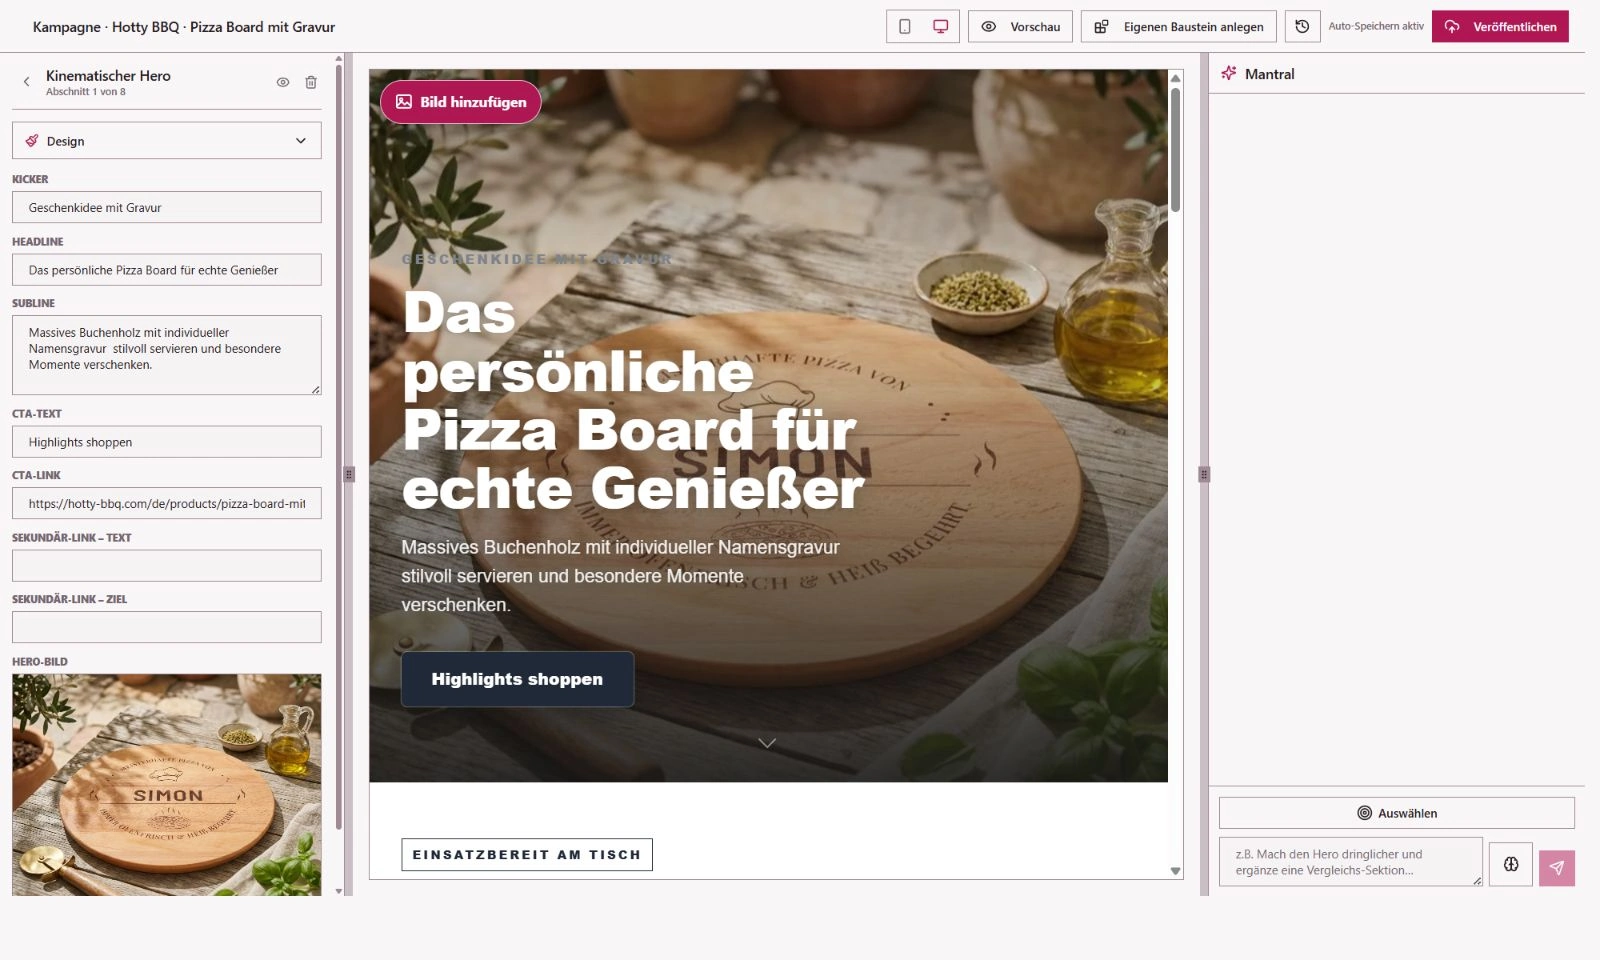This screenshot has width=1600, height=960.
Task: Toggle visibility of Kinematischer Hero section
Action: 283,82
